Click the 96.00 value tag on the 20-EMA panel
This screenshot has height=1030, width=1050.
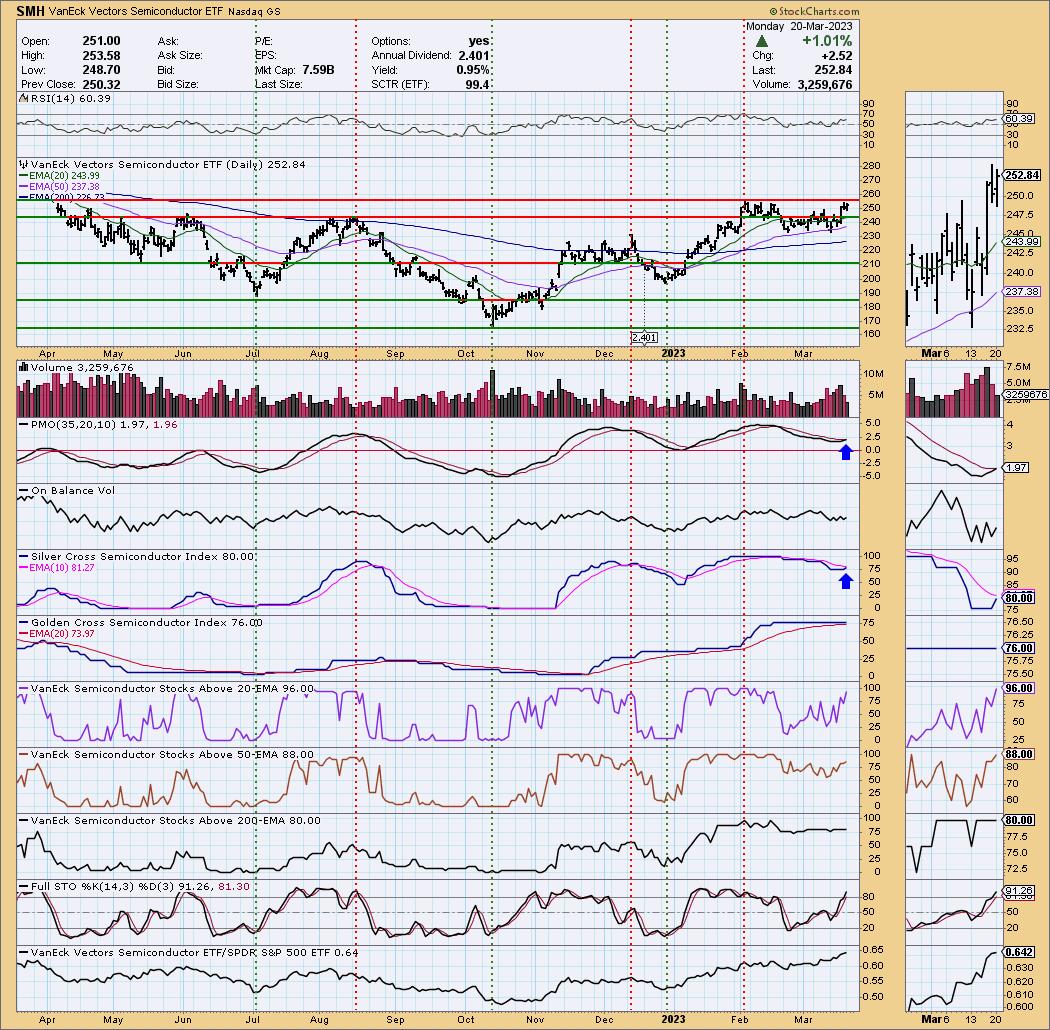coord(1019,688)
